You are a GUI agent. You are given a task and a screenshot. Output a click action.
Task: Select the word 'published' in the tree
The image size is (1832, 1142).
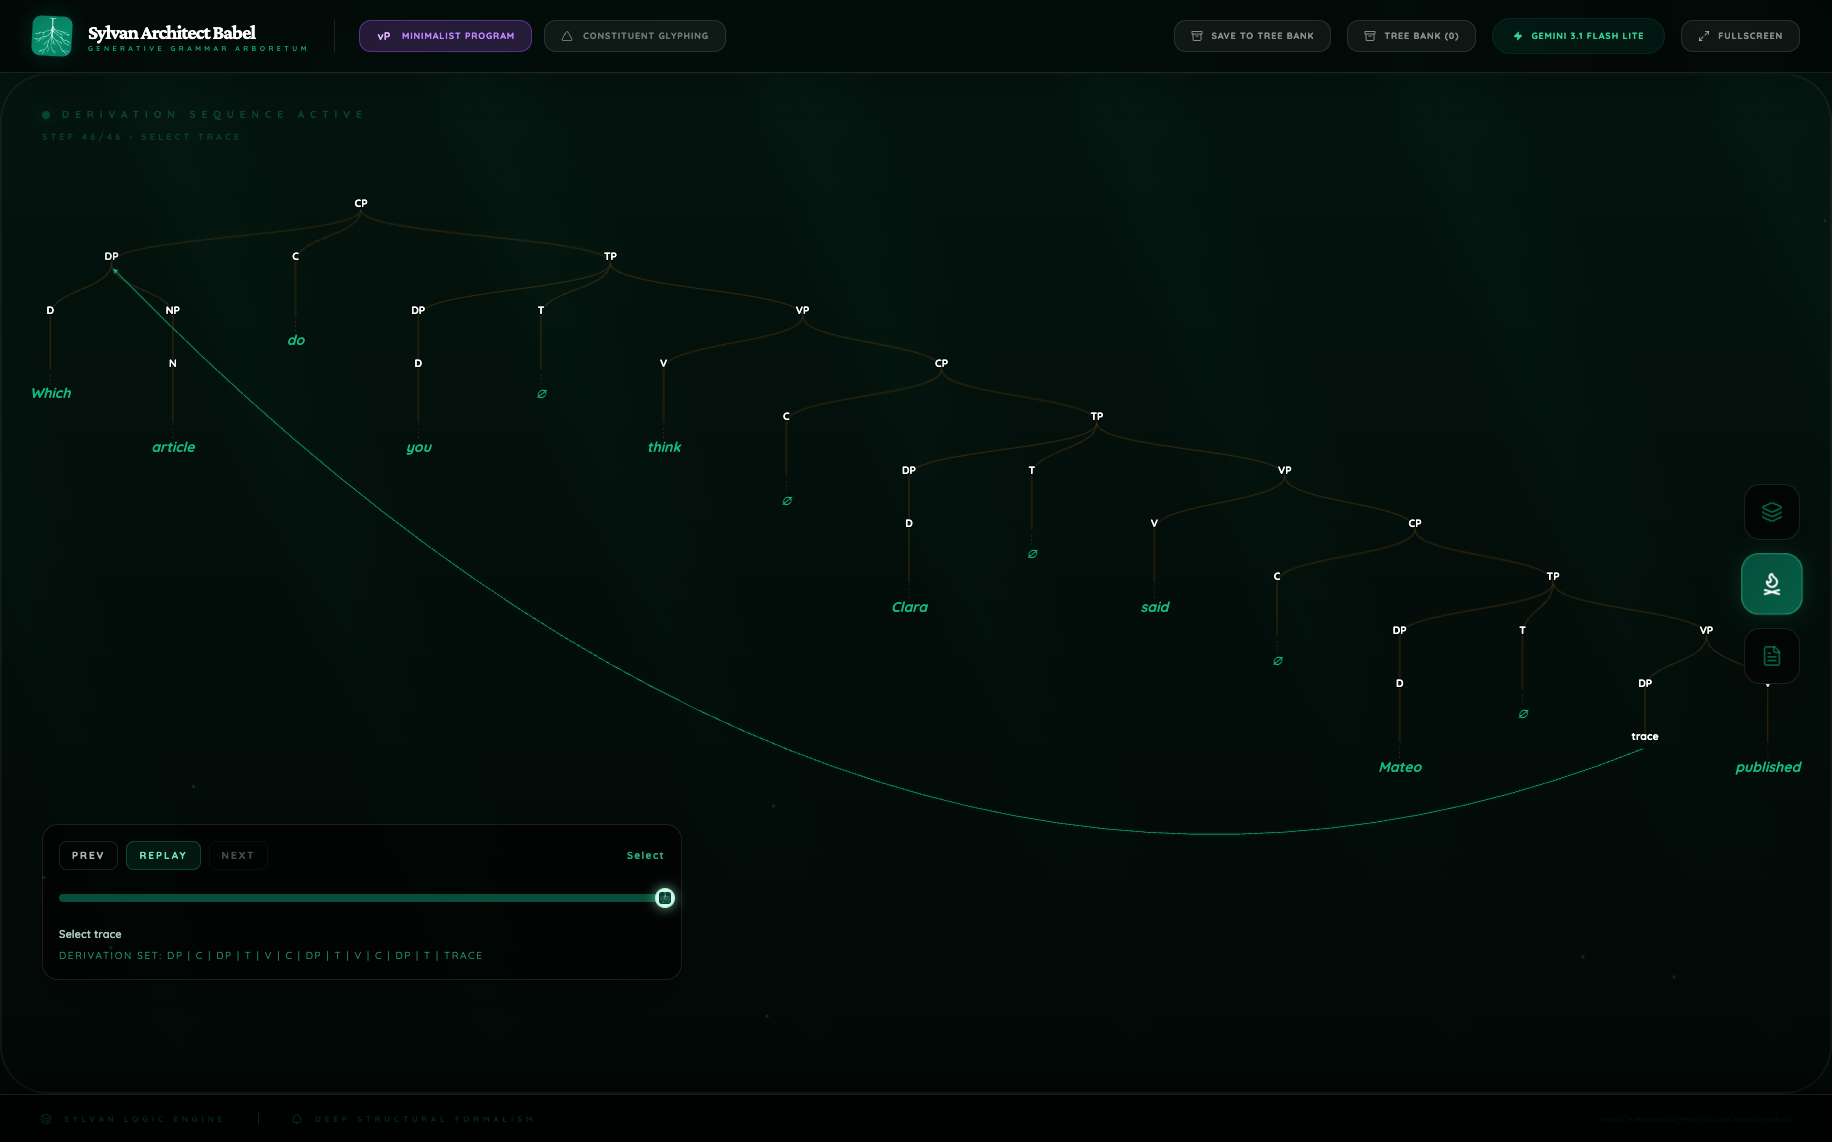(1767, 767)
